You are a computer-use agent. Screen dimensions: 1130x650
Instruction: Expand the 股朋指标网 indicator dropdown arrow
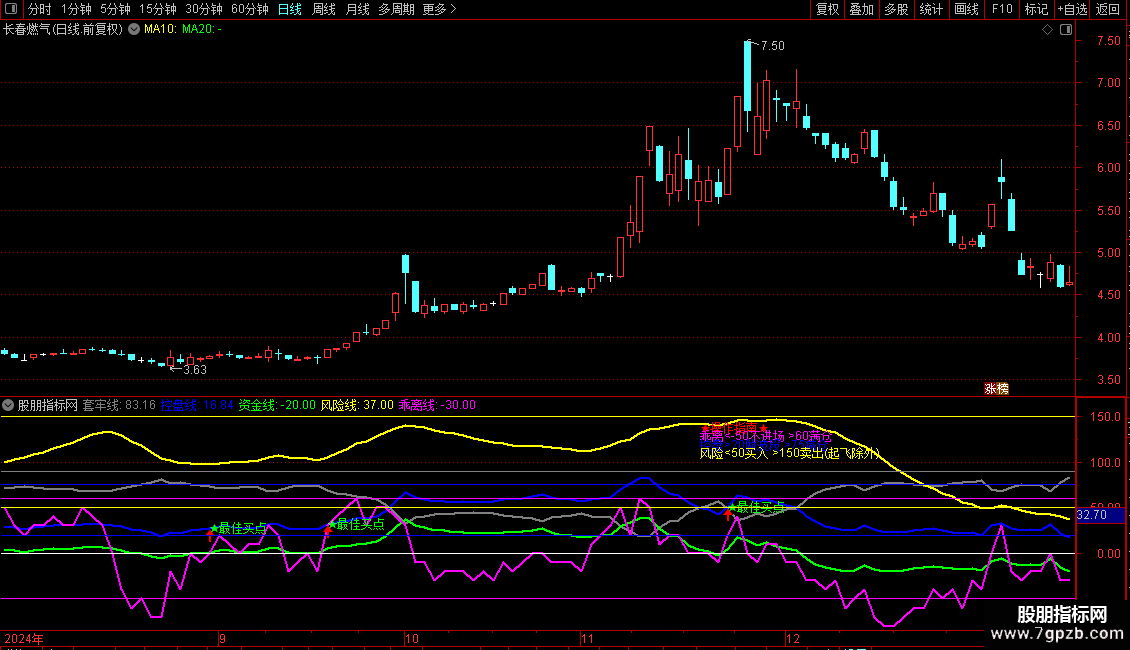coord(9,405)
